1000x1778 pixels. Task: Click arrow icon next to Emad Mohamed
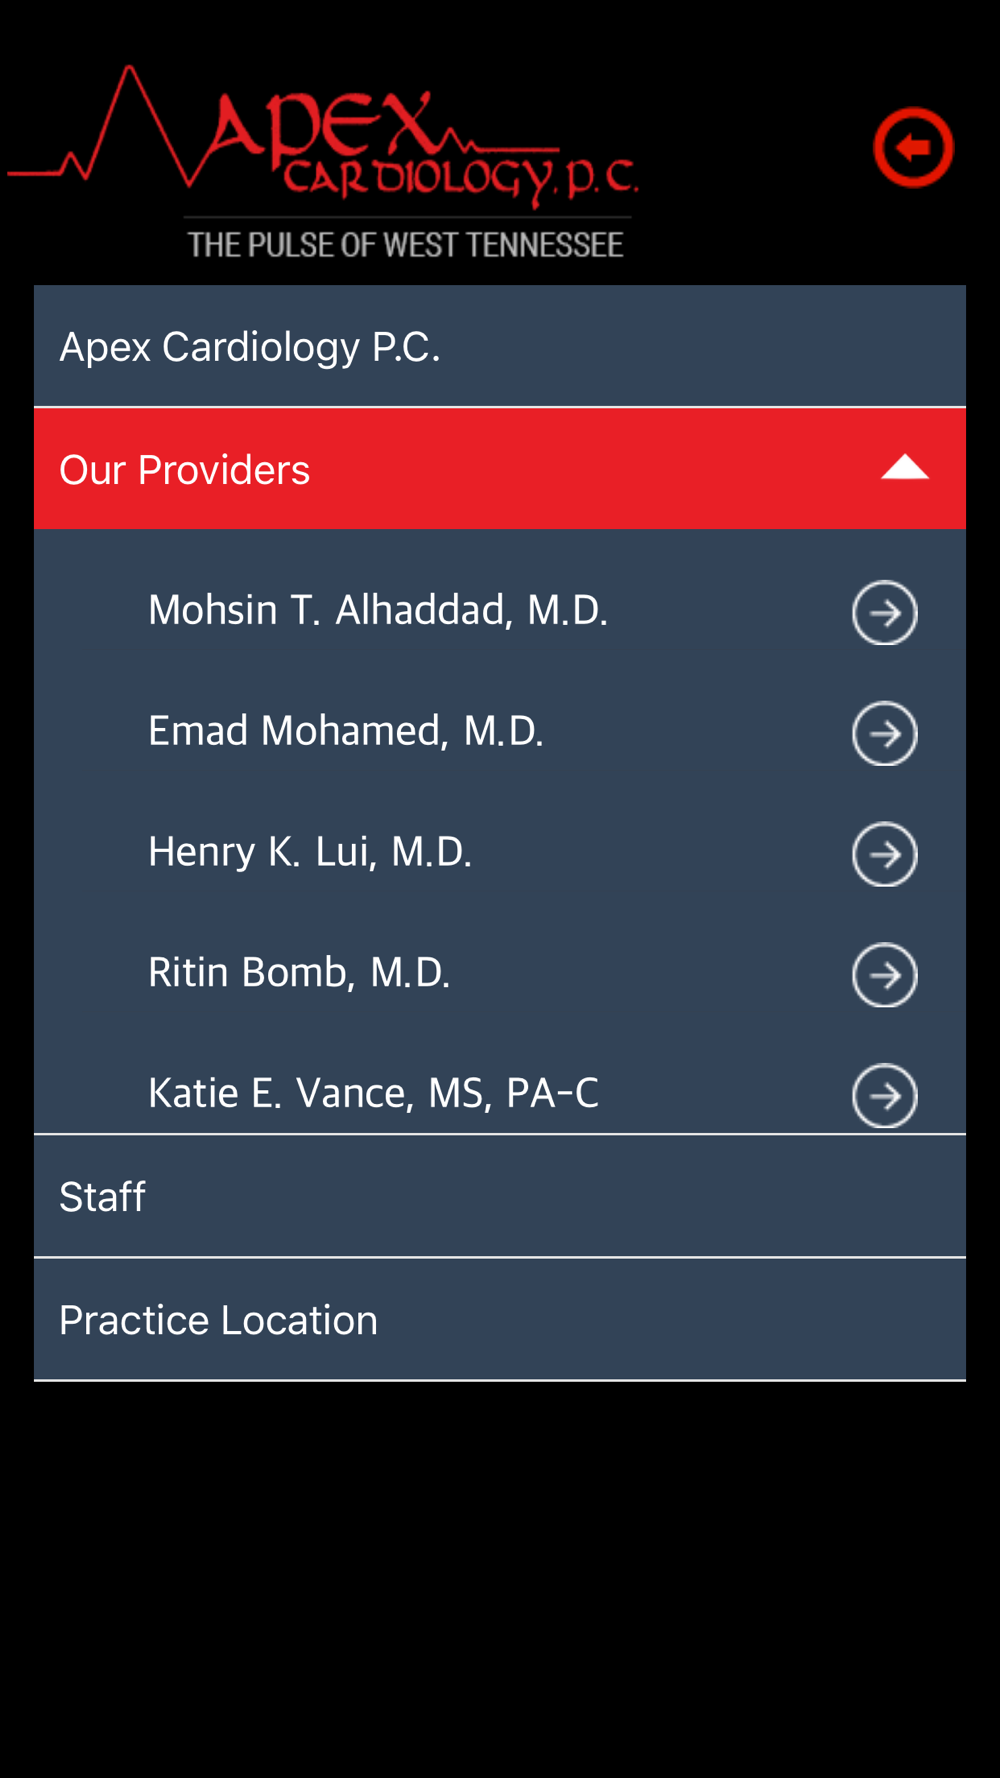884,734
